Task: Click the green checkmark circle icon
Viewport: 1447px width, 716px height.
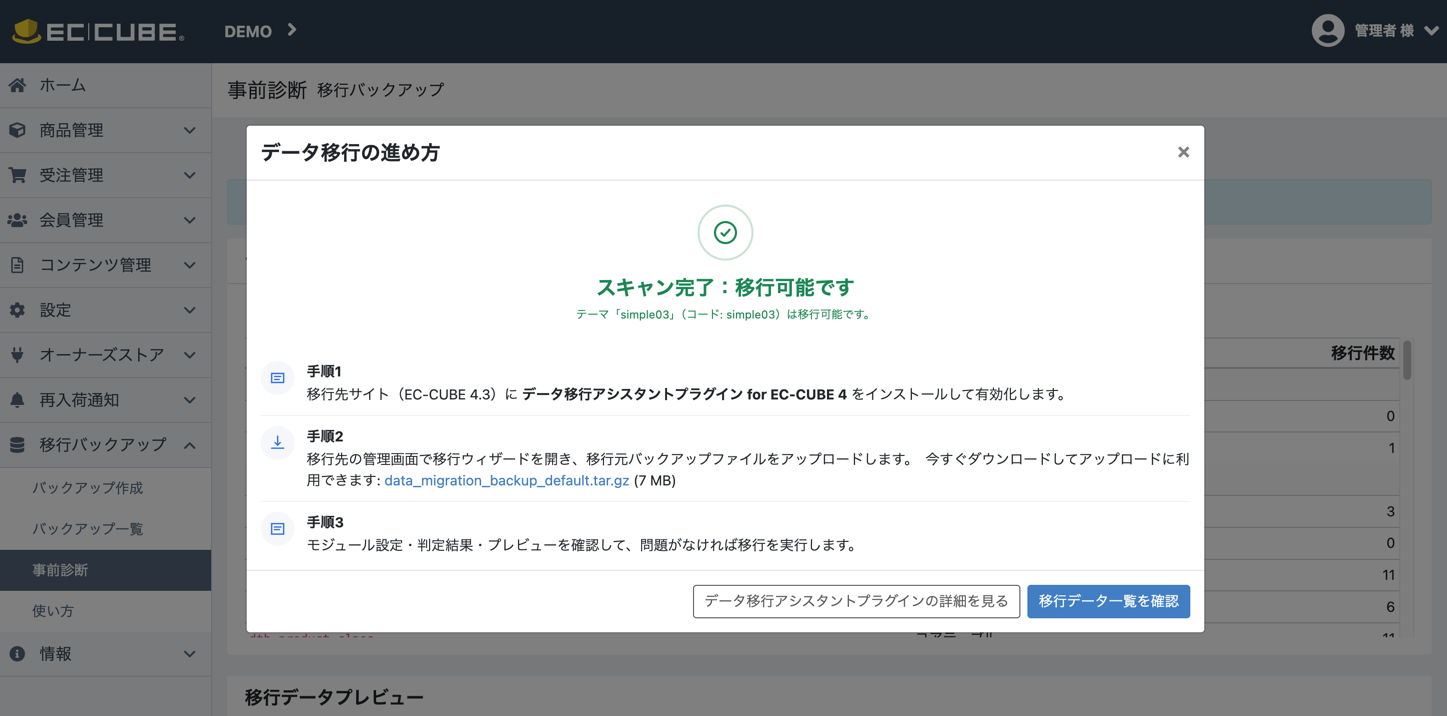Action: [725, 233]
